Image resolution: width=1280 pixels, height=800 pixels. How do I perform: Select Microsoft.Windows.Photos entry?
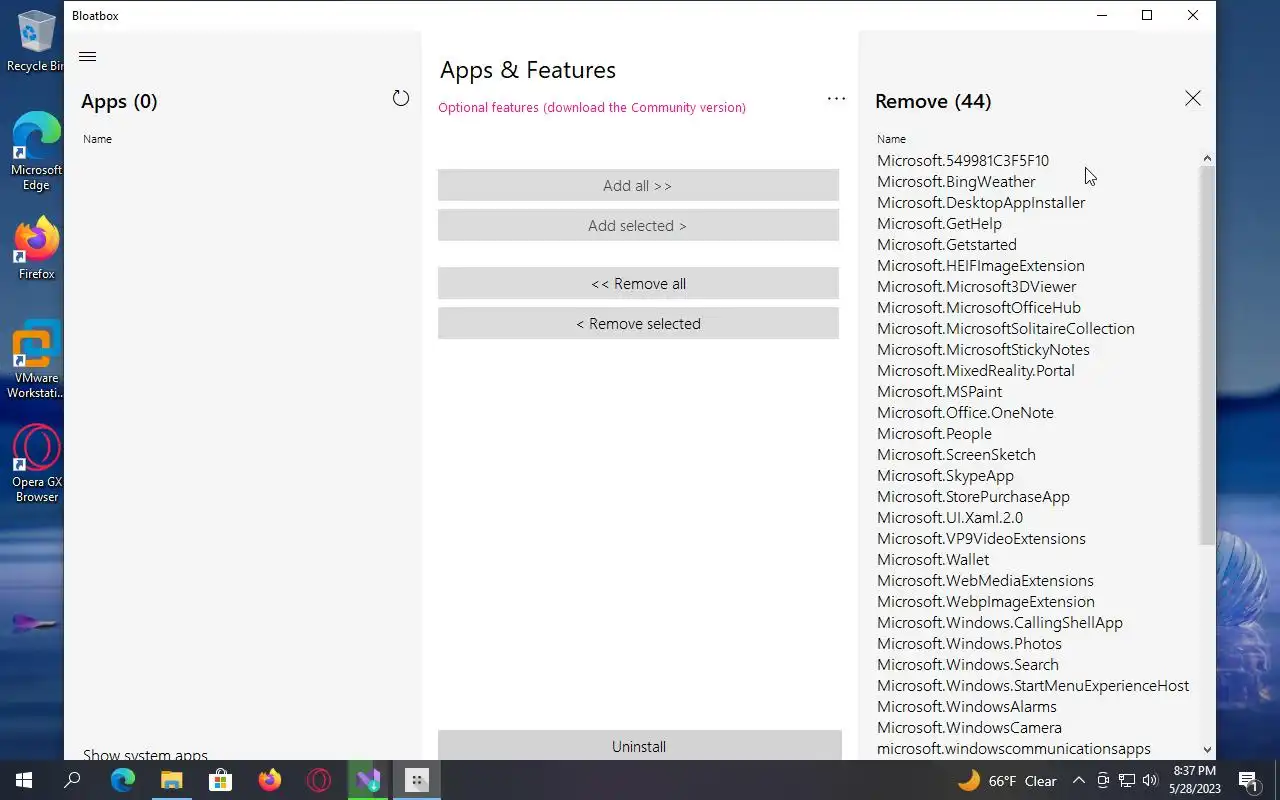(x=969, y=643)
